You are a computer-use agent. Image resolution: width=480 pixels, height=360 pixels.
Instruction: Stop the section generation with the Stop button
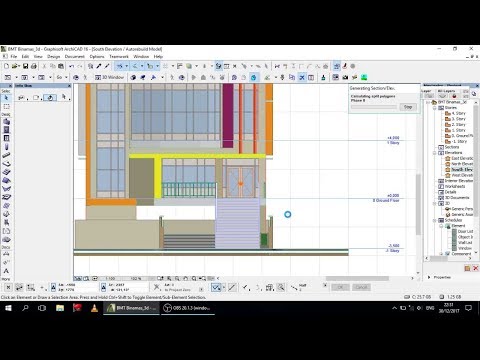coord(408,107)
